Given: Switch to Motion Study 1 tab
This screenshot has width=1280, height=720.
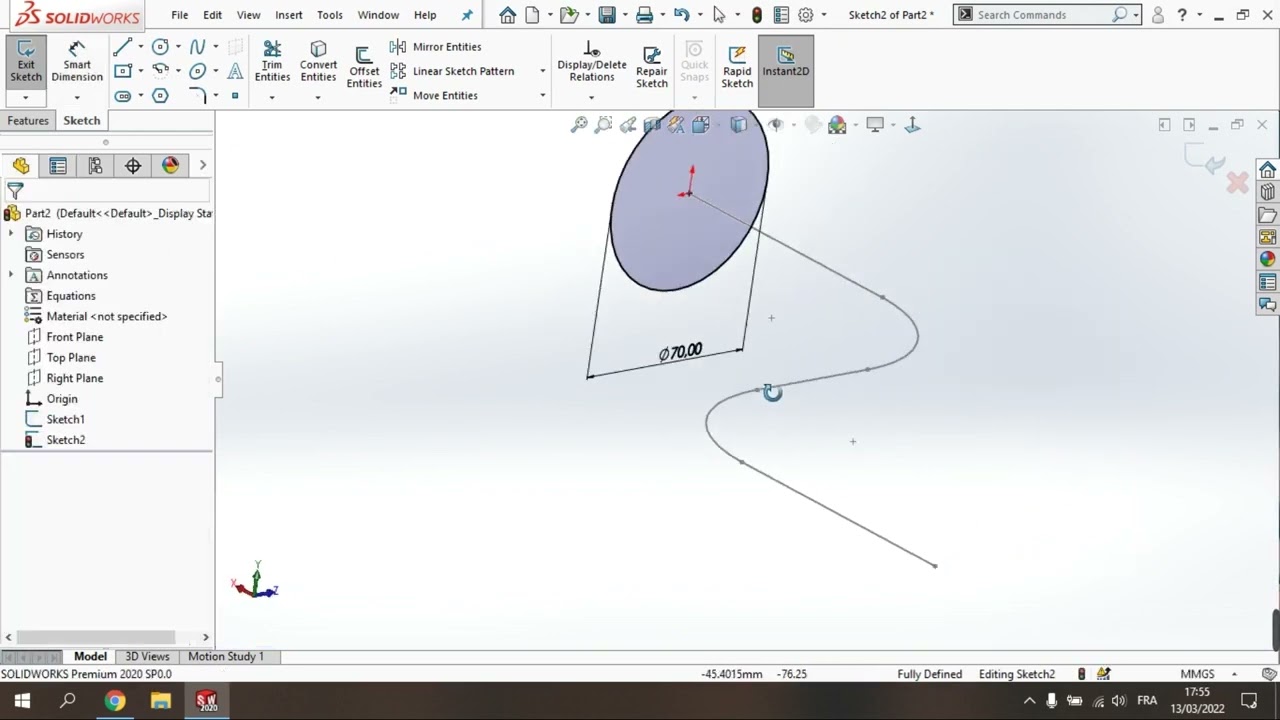Looking at the screenshot, I should (x=226, y=656).
